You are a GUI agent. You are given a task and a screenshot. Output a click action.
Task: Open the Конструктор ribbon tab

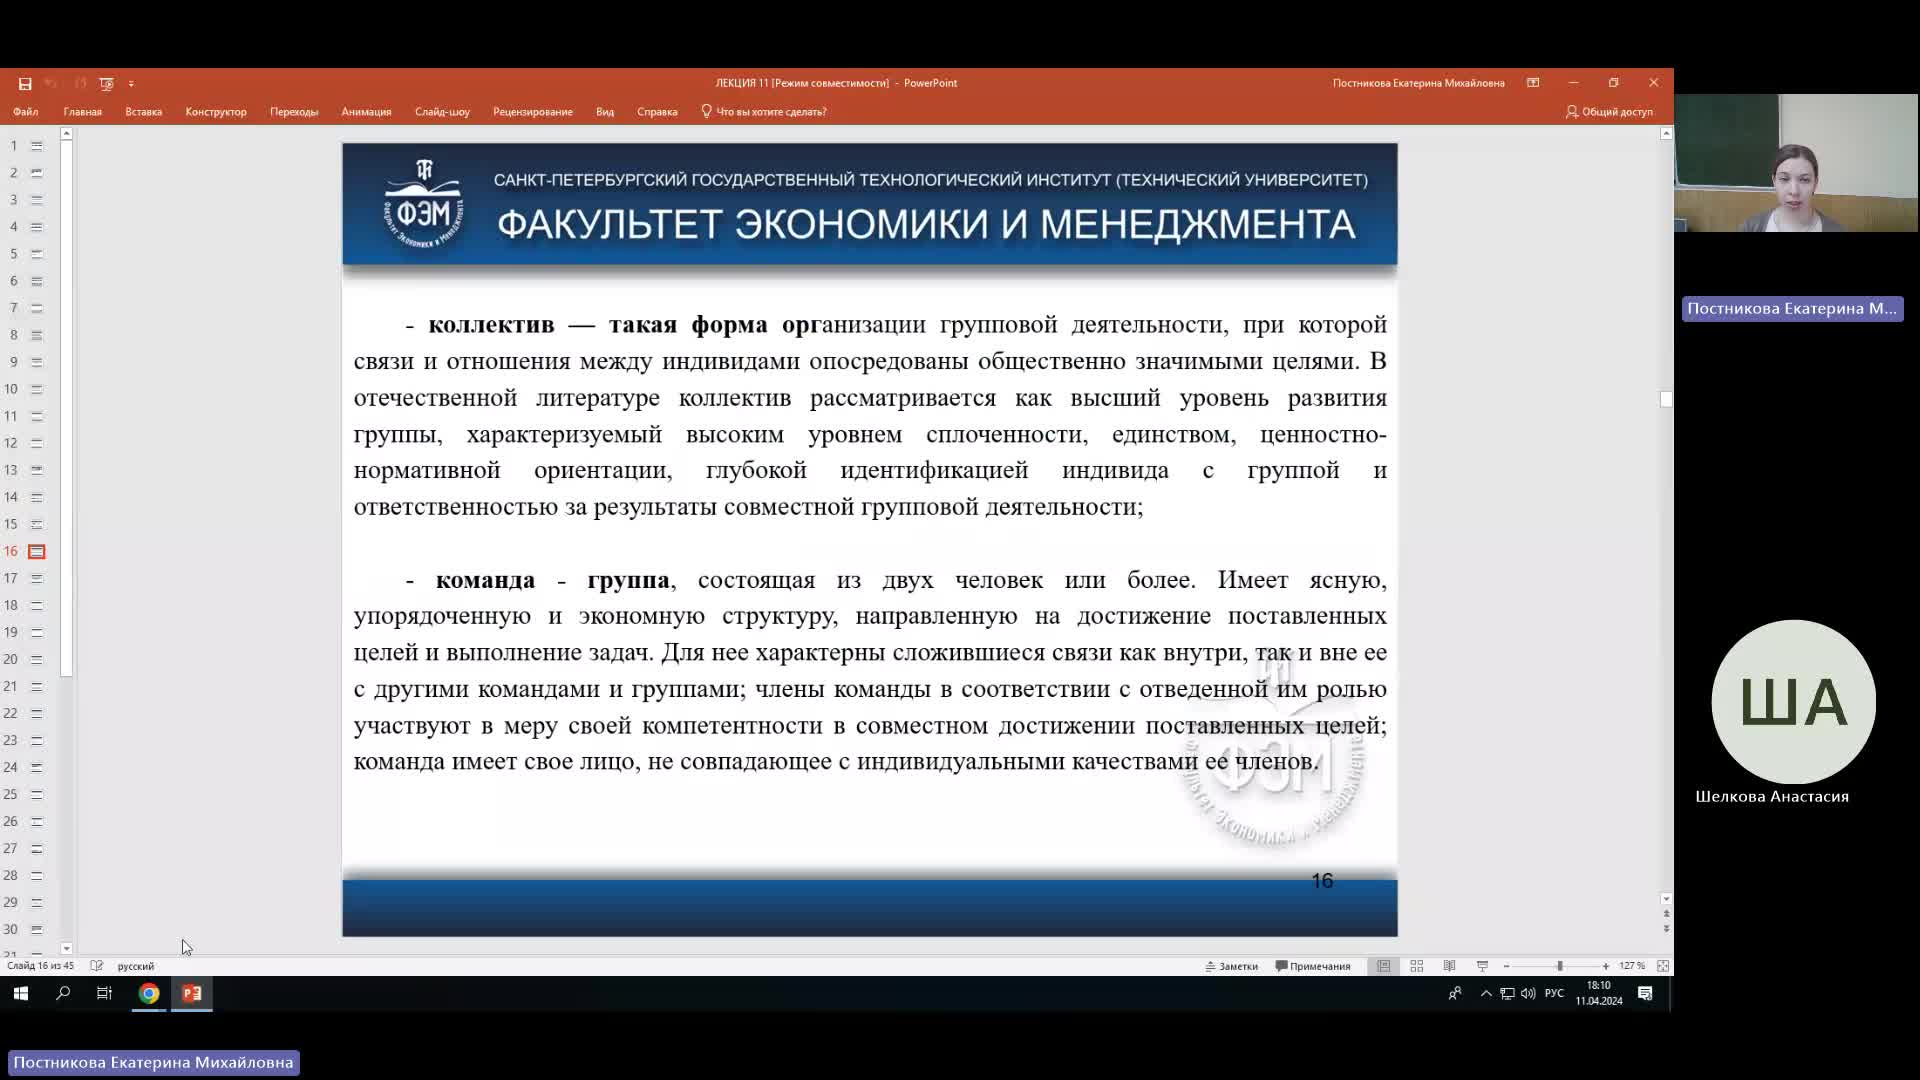216,112
